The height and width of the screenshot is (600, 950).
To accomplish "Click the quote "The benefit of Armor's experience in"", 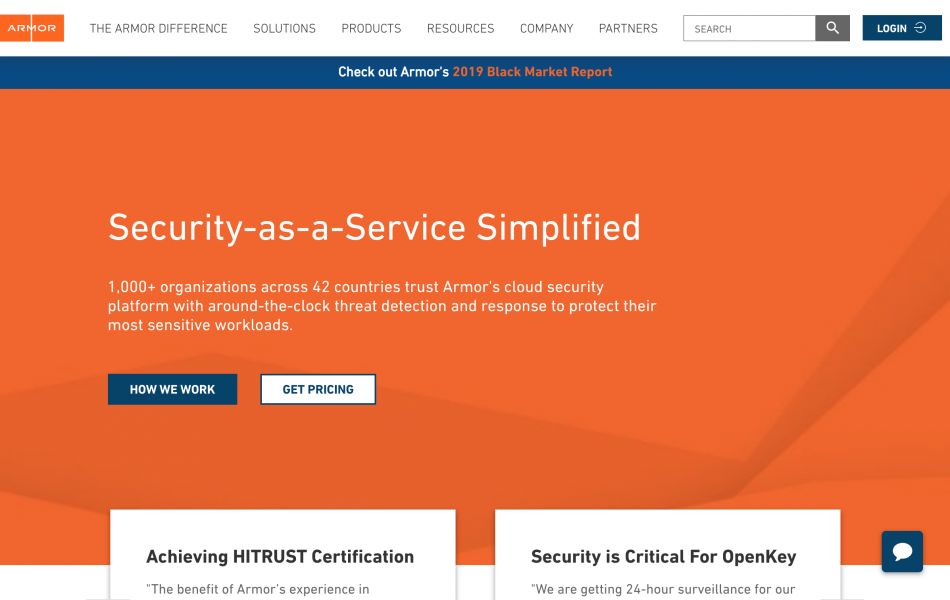I will pyautogui.click(x=257, y=589).
